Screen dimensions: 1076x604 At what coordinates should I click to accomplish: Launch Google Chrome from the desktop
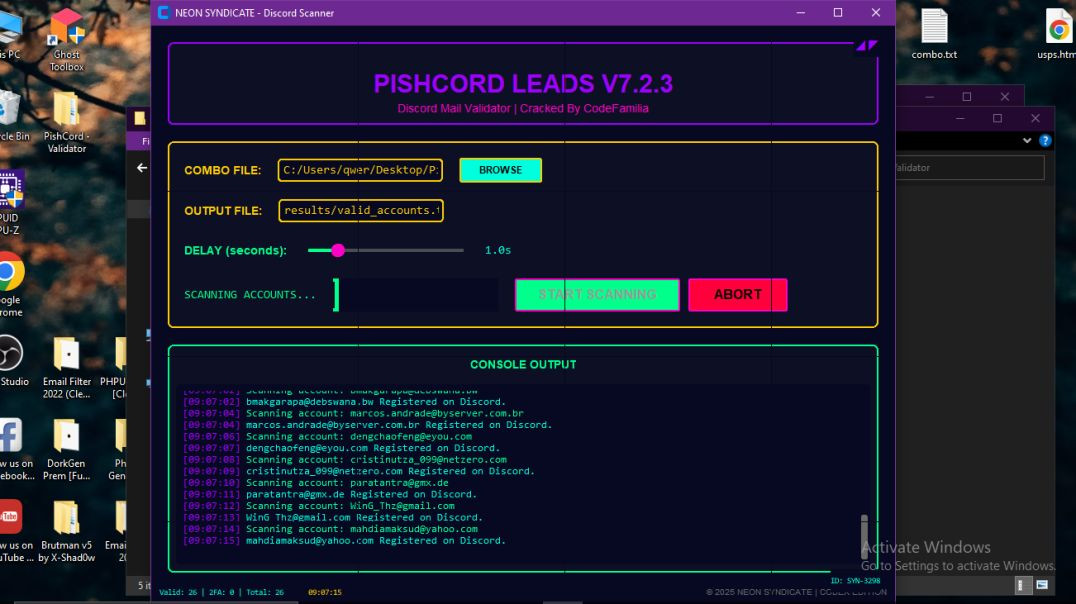(11, 284)
